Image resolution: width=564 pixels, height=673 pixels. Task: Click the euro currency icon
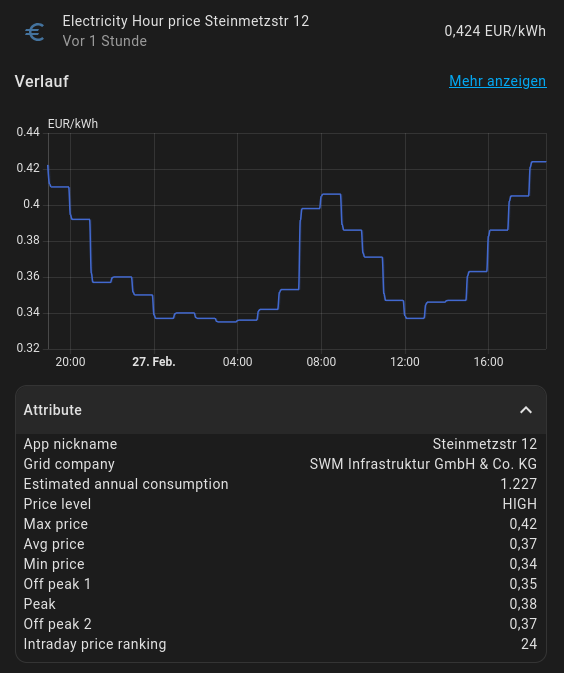coord(35,32)
